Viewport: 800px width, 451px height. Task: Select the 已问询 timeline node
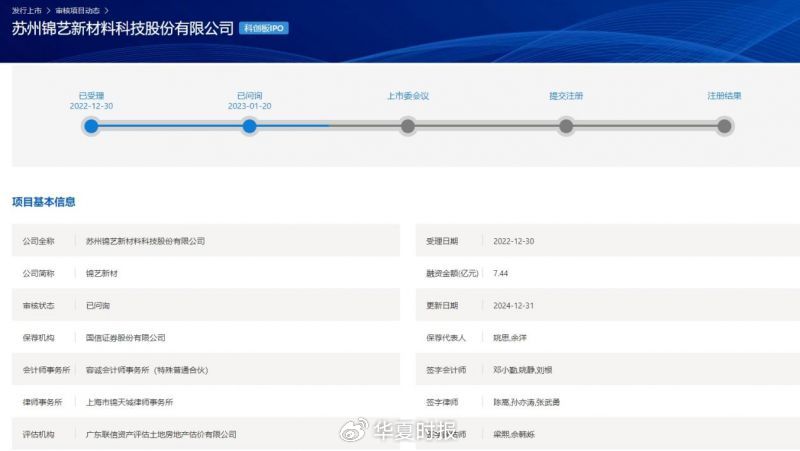click(249, 126)
